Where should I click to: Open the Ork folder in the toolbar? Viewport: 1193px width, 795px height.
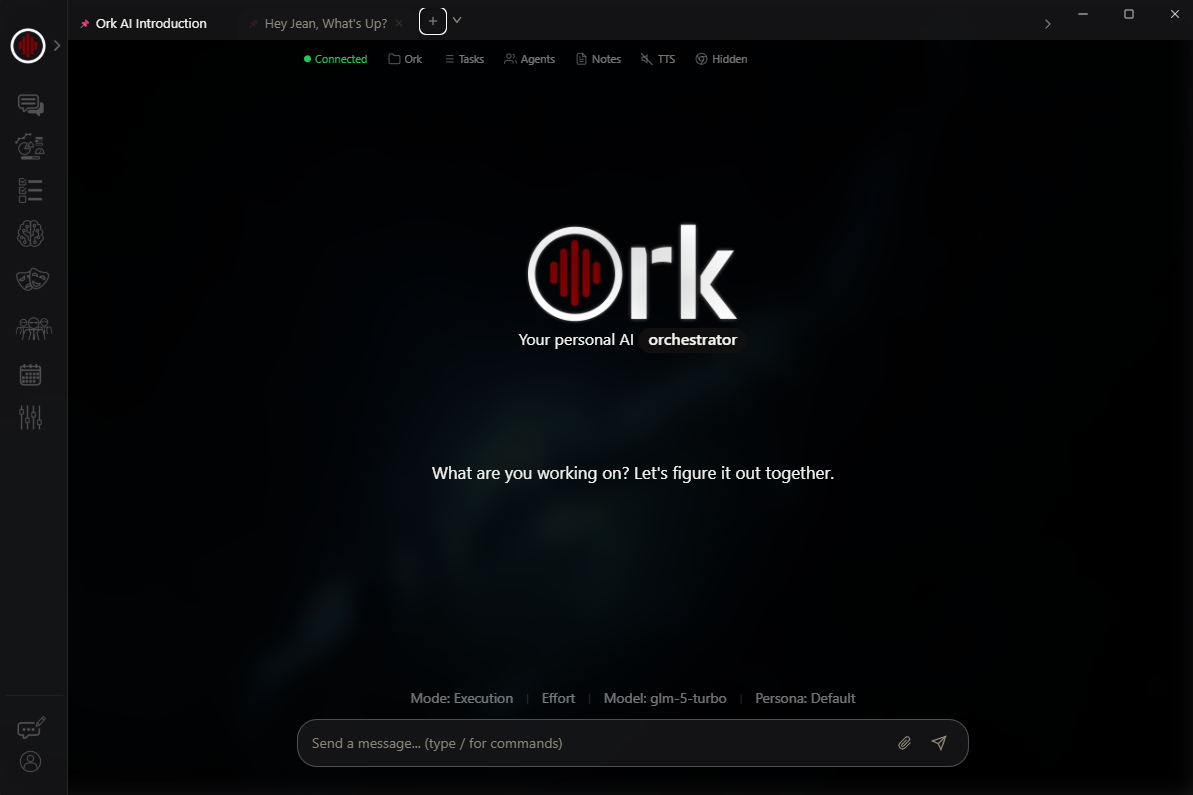(x=405, y=59)
